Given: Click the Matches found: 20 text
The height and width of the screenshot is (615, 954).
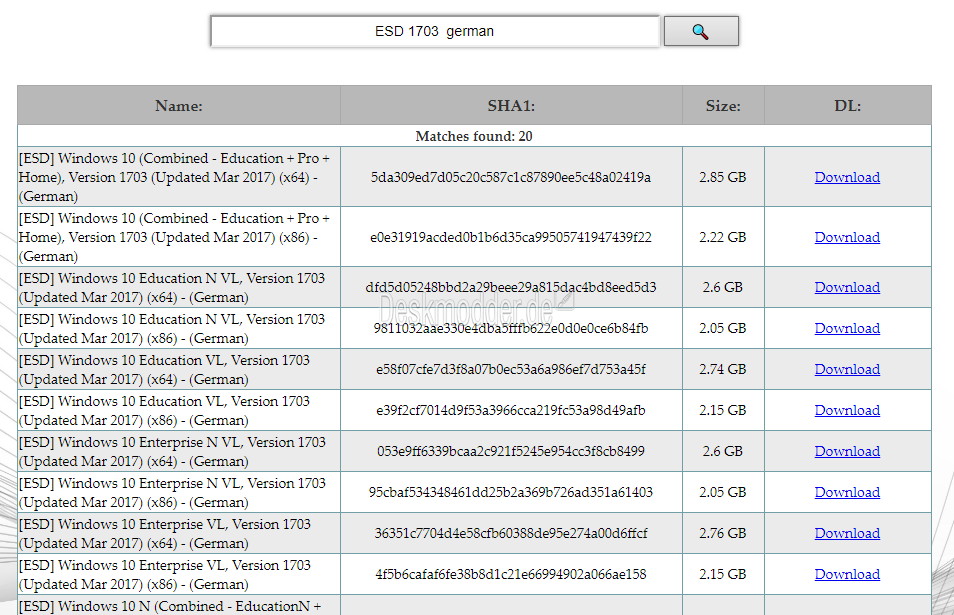Looking at the screenshot, I should [474, 136].
